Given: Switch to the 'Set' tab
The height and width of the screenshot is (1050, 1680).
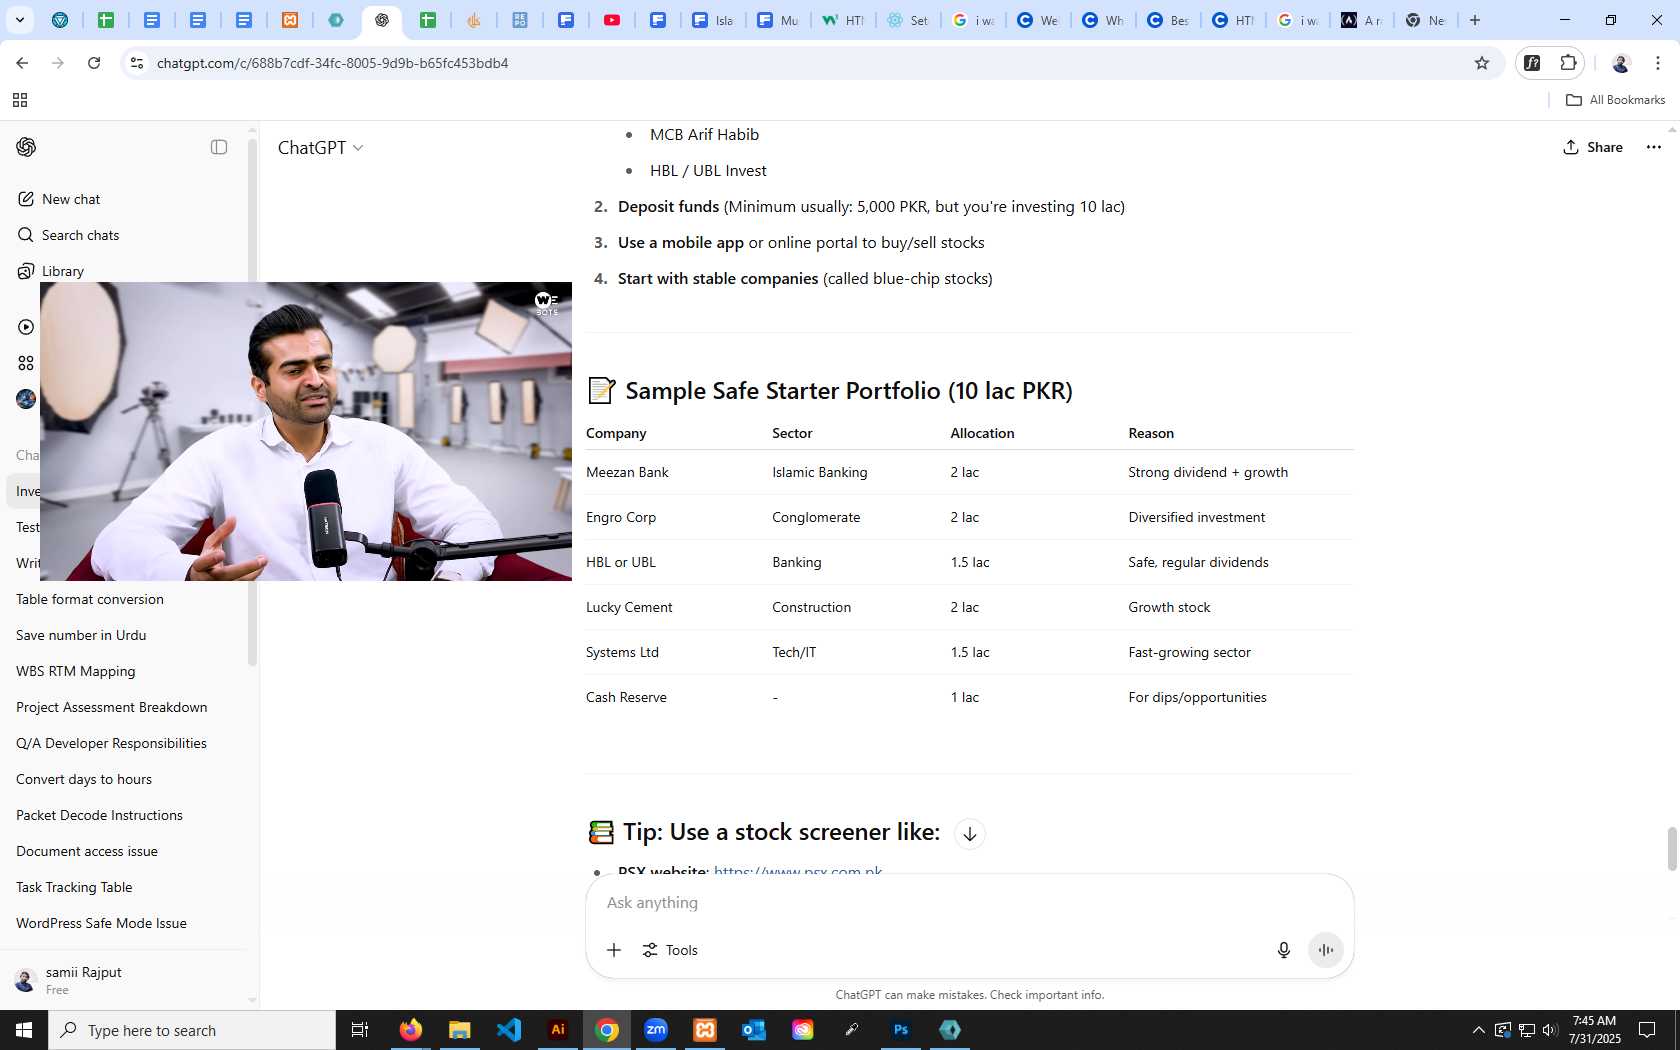Looking at the screenshot, I should point(908,20).
